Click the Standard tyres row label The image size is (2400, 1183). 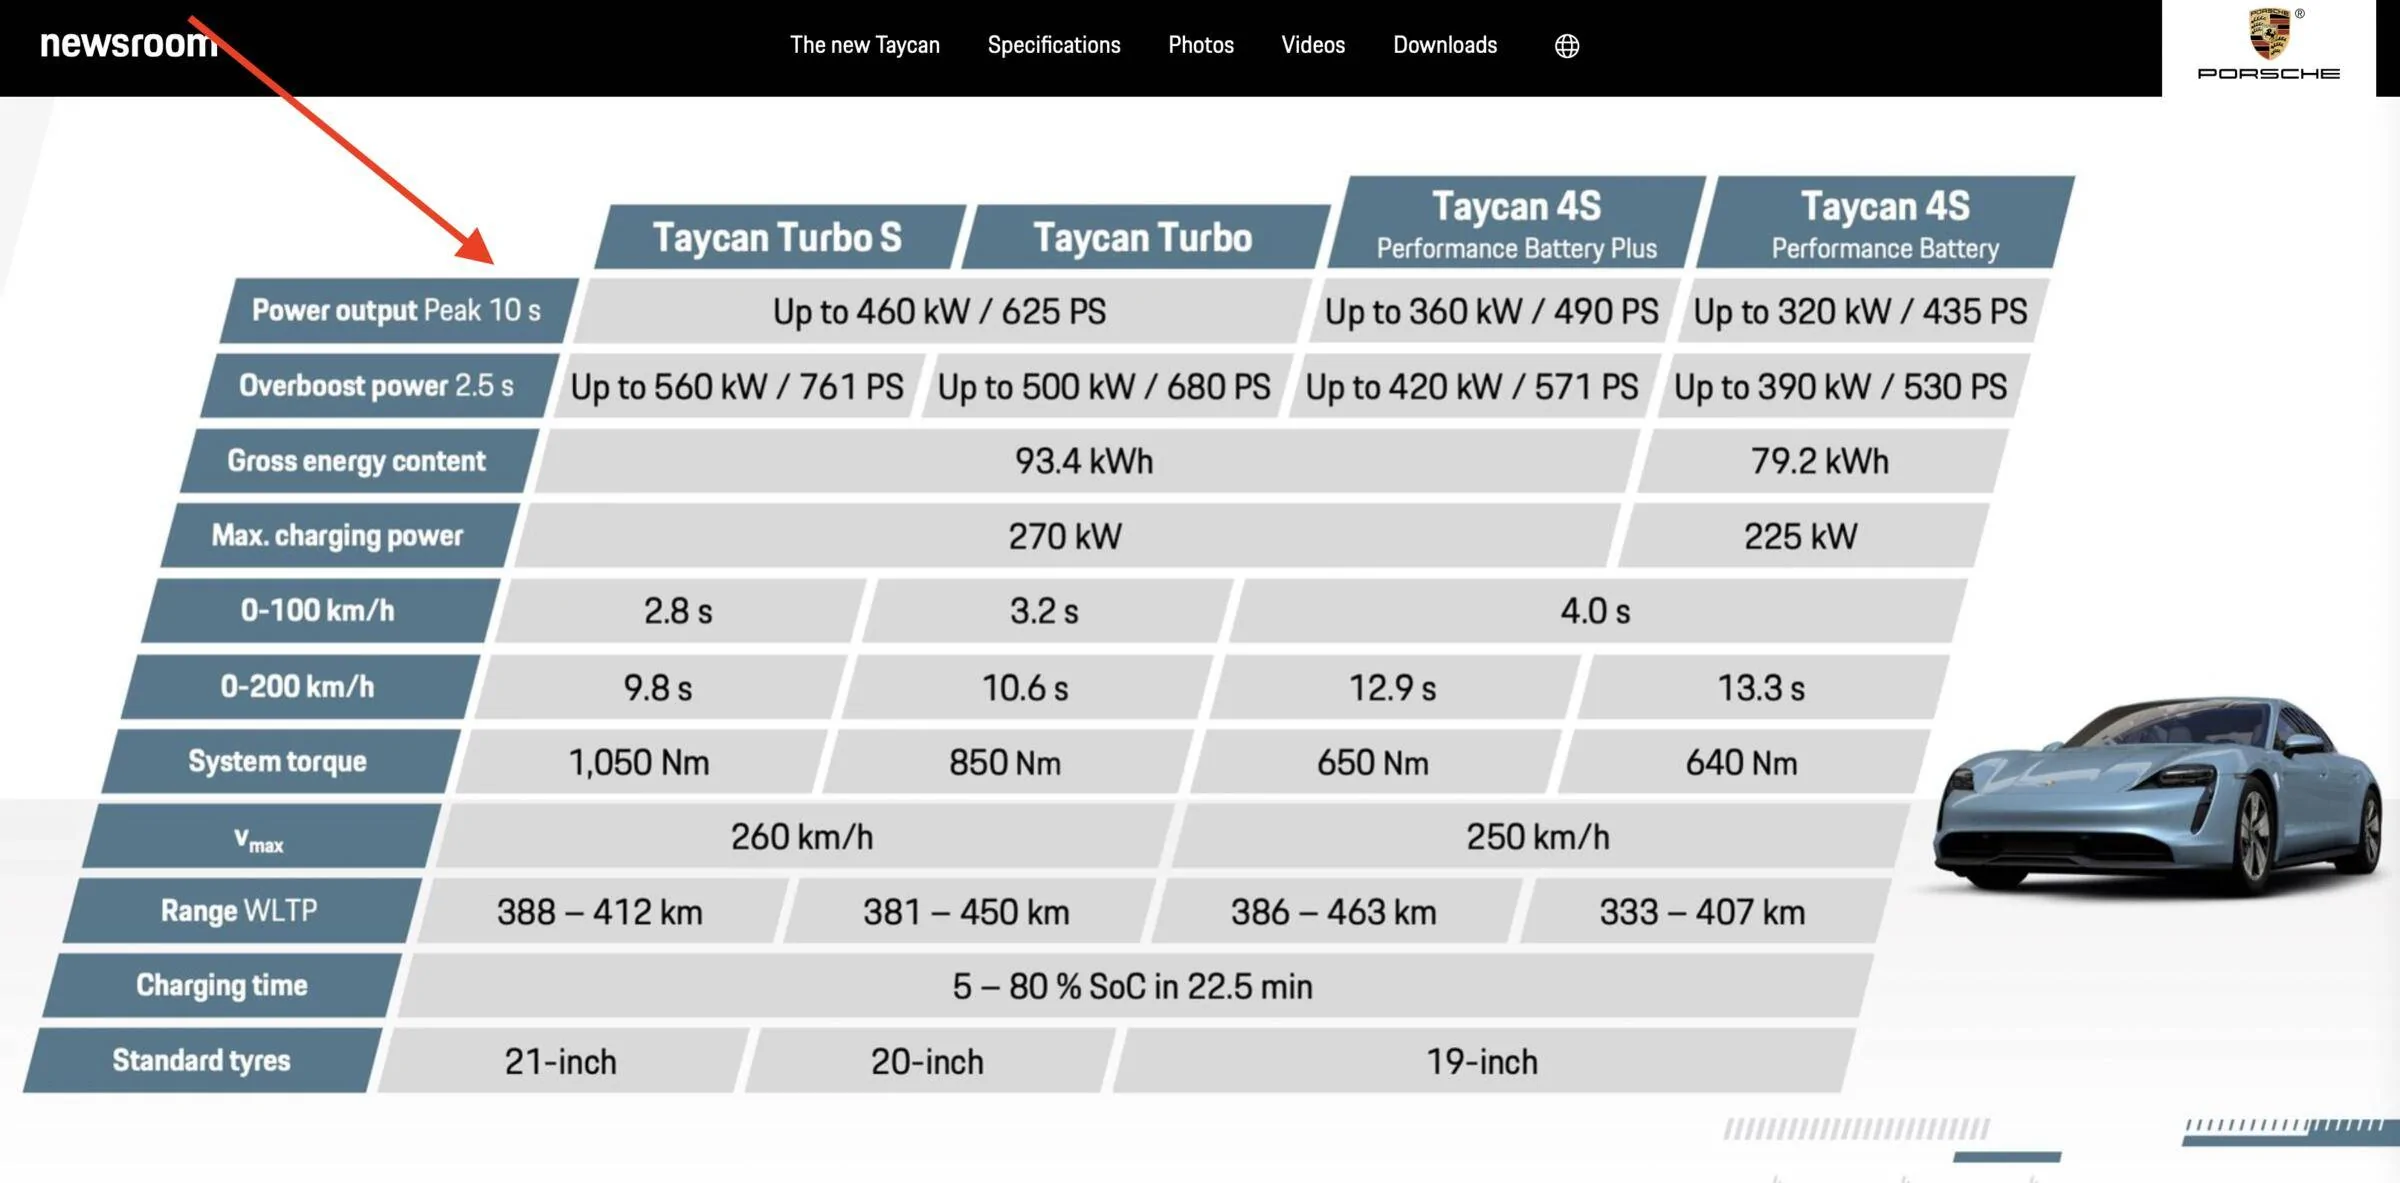(202, 1061)
